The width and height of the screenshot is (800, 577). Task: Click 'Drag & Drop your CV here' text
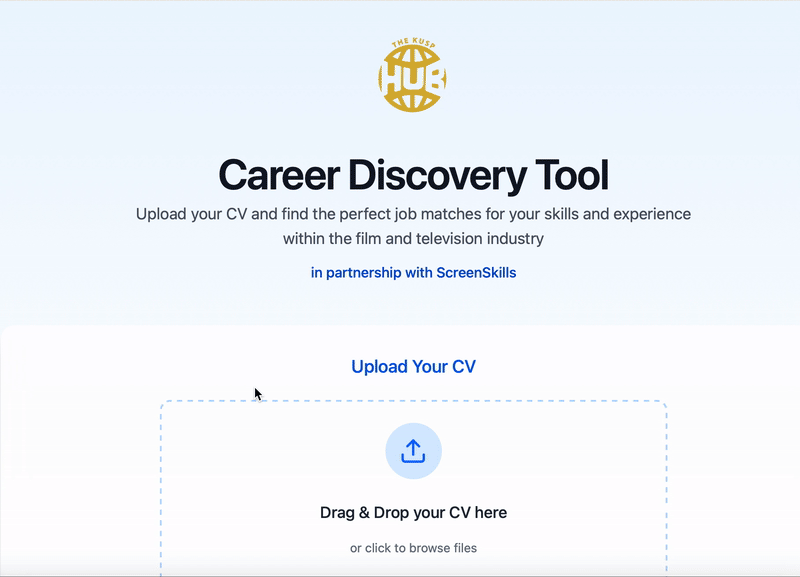413,512
